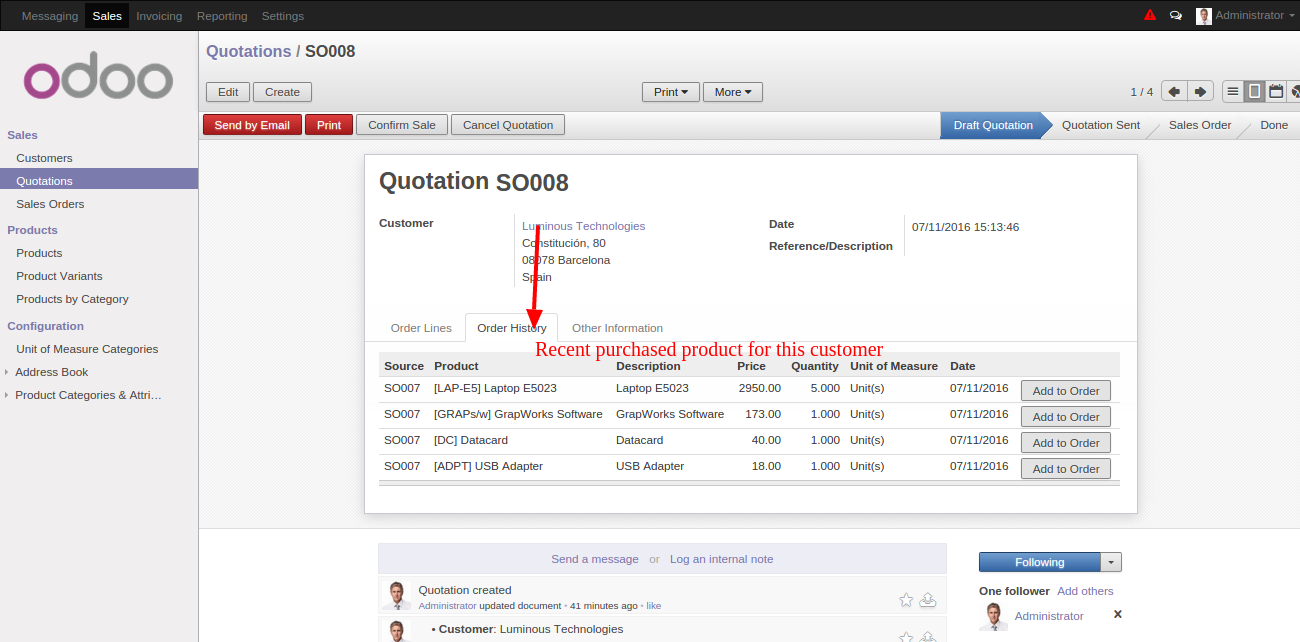This screenshot has width=1300, height=642.
Task: Click Draft Quotation status stage
Action: 992,125
